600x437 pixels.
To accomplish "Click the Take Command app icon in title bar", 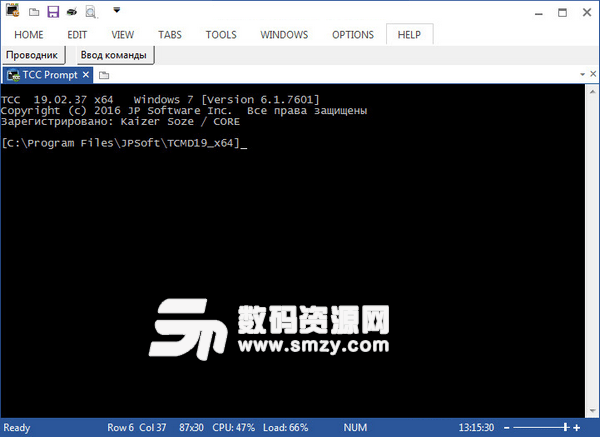I will (12, 10).
